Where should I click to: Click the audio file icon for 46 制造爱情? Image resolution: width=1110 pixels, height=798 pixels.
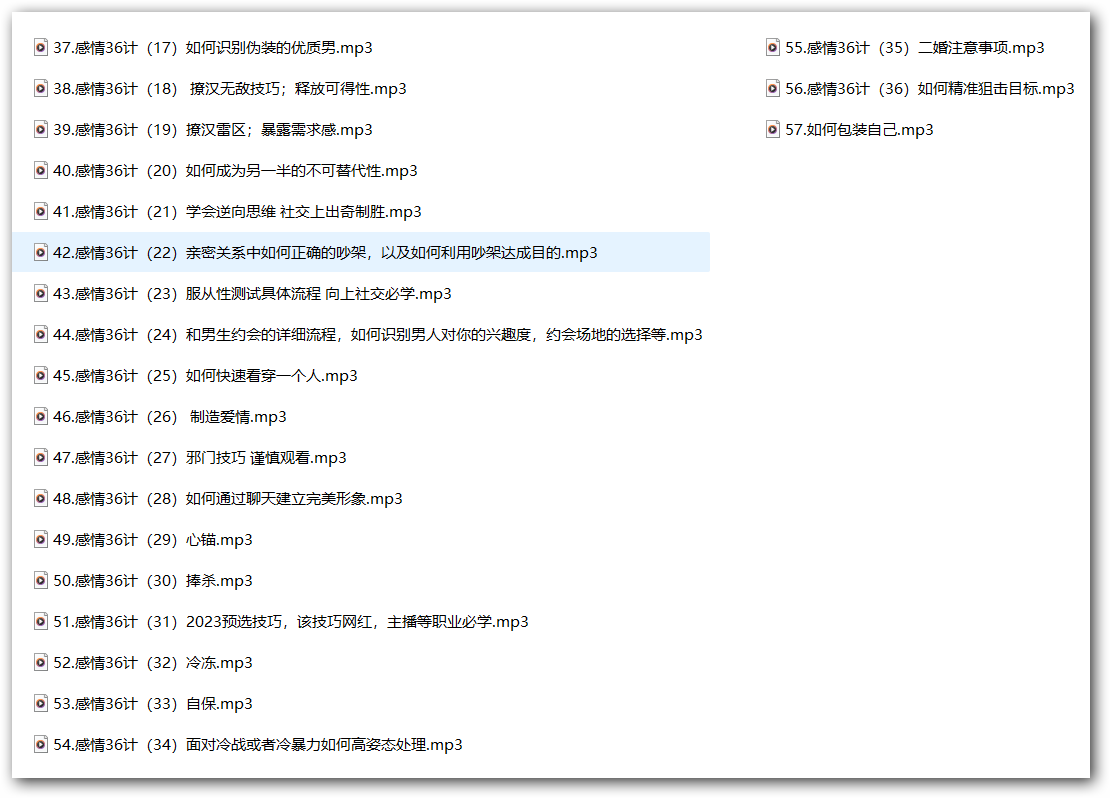tap(41, 416)
